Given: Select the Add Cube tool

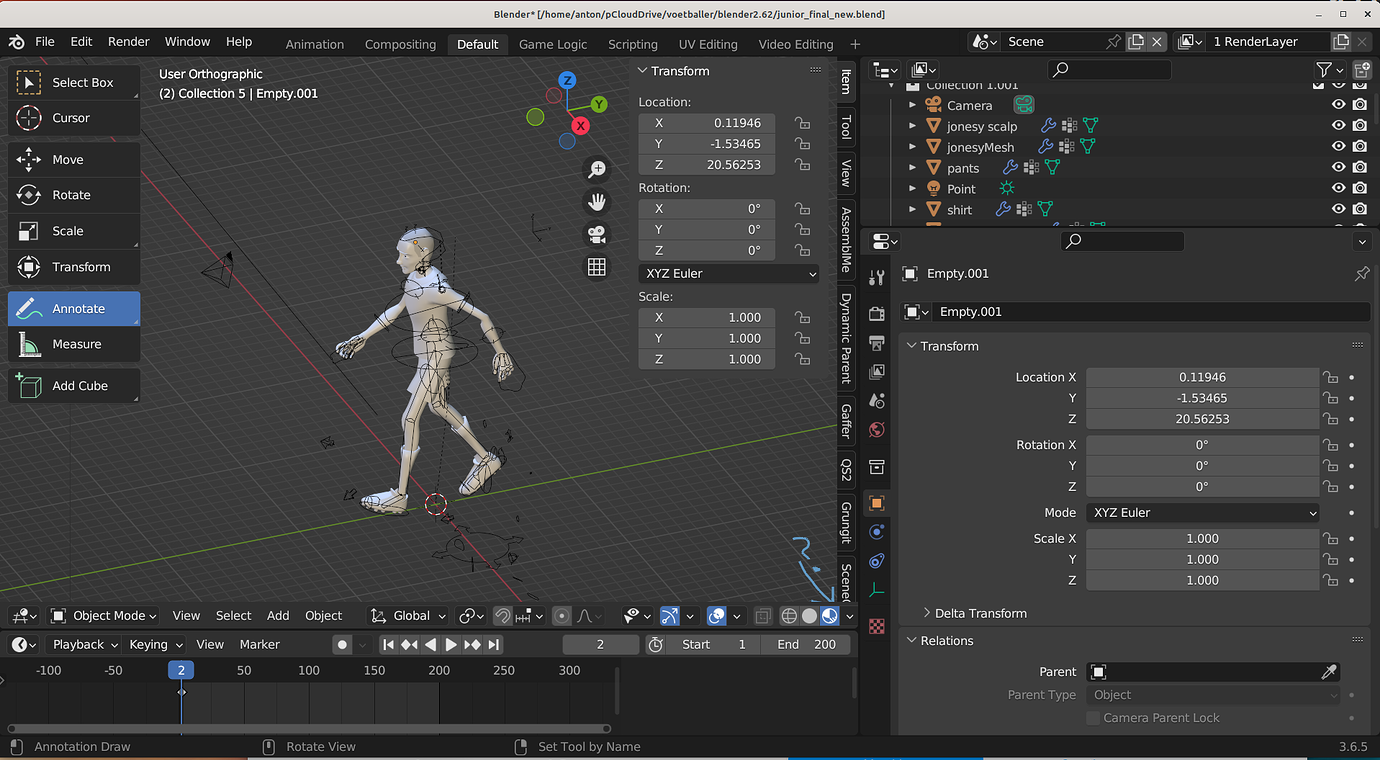Looking at the screenshot, I should (x=74, y=386).
